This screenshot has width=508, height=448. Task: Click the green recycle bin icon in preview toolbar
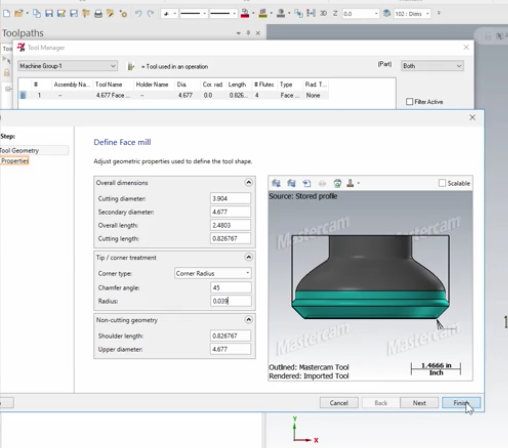337,183
